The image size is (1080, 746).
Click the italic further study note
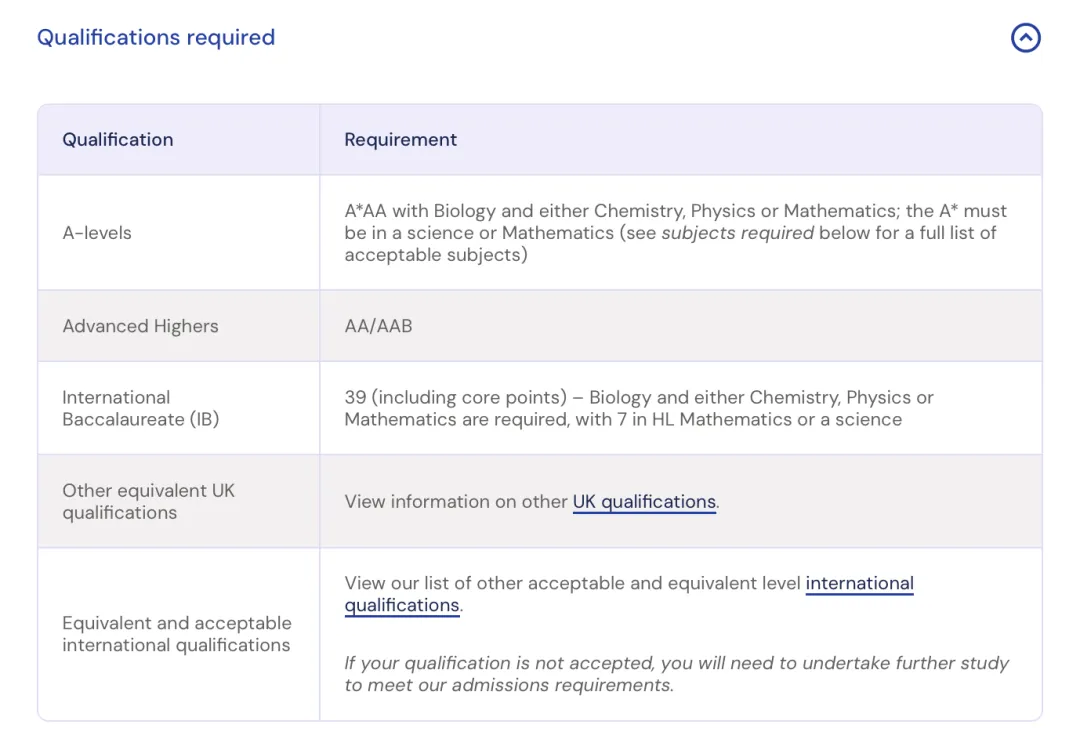pyautogui.click(x=676, y=674)
